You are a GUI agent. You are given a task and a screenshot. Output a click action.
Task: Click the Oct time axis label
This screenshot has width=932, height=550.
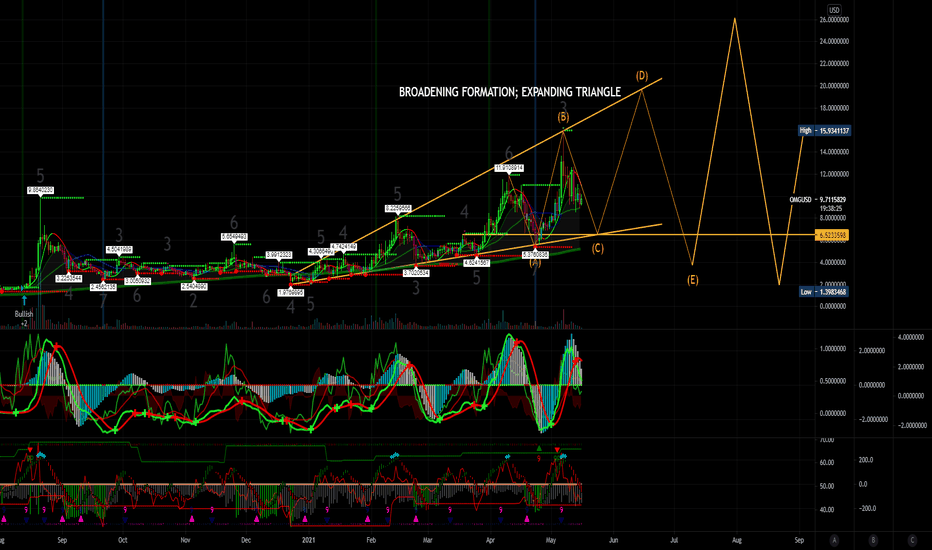(122, 540)
